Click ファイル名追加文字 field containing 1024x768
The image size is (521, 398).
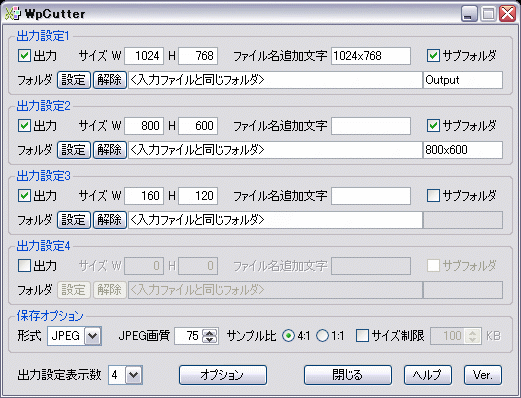click(371, 56)
